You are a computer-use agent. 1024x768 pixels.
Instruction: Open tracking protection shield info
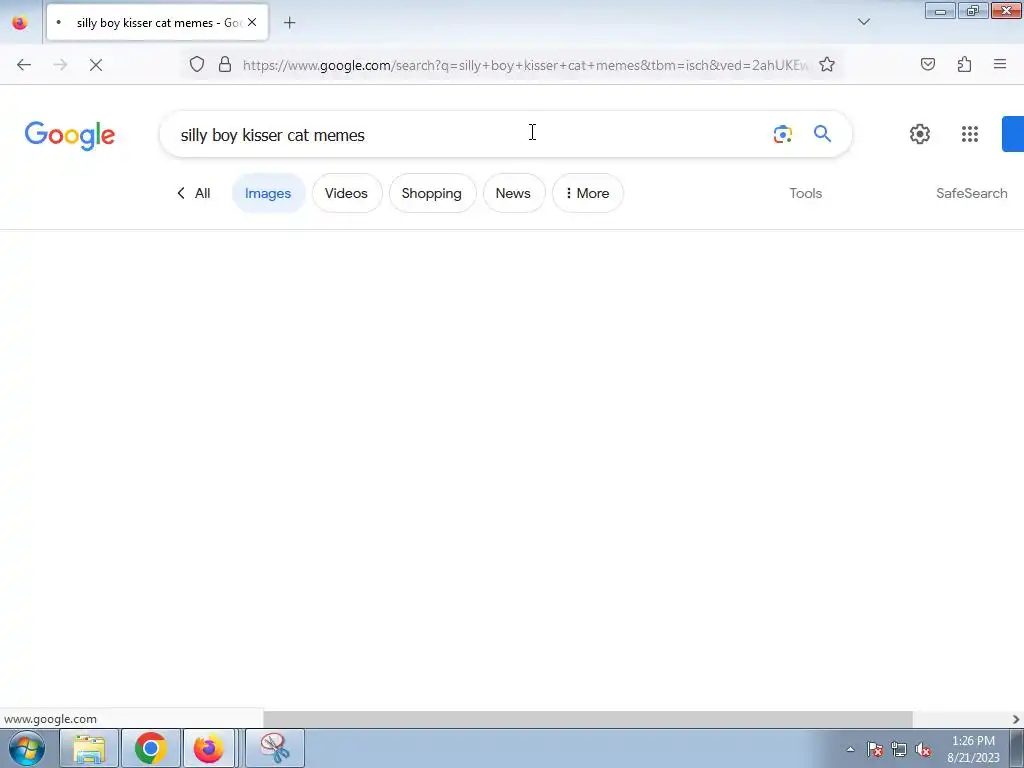point(197,64)
